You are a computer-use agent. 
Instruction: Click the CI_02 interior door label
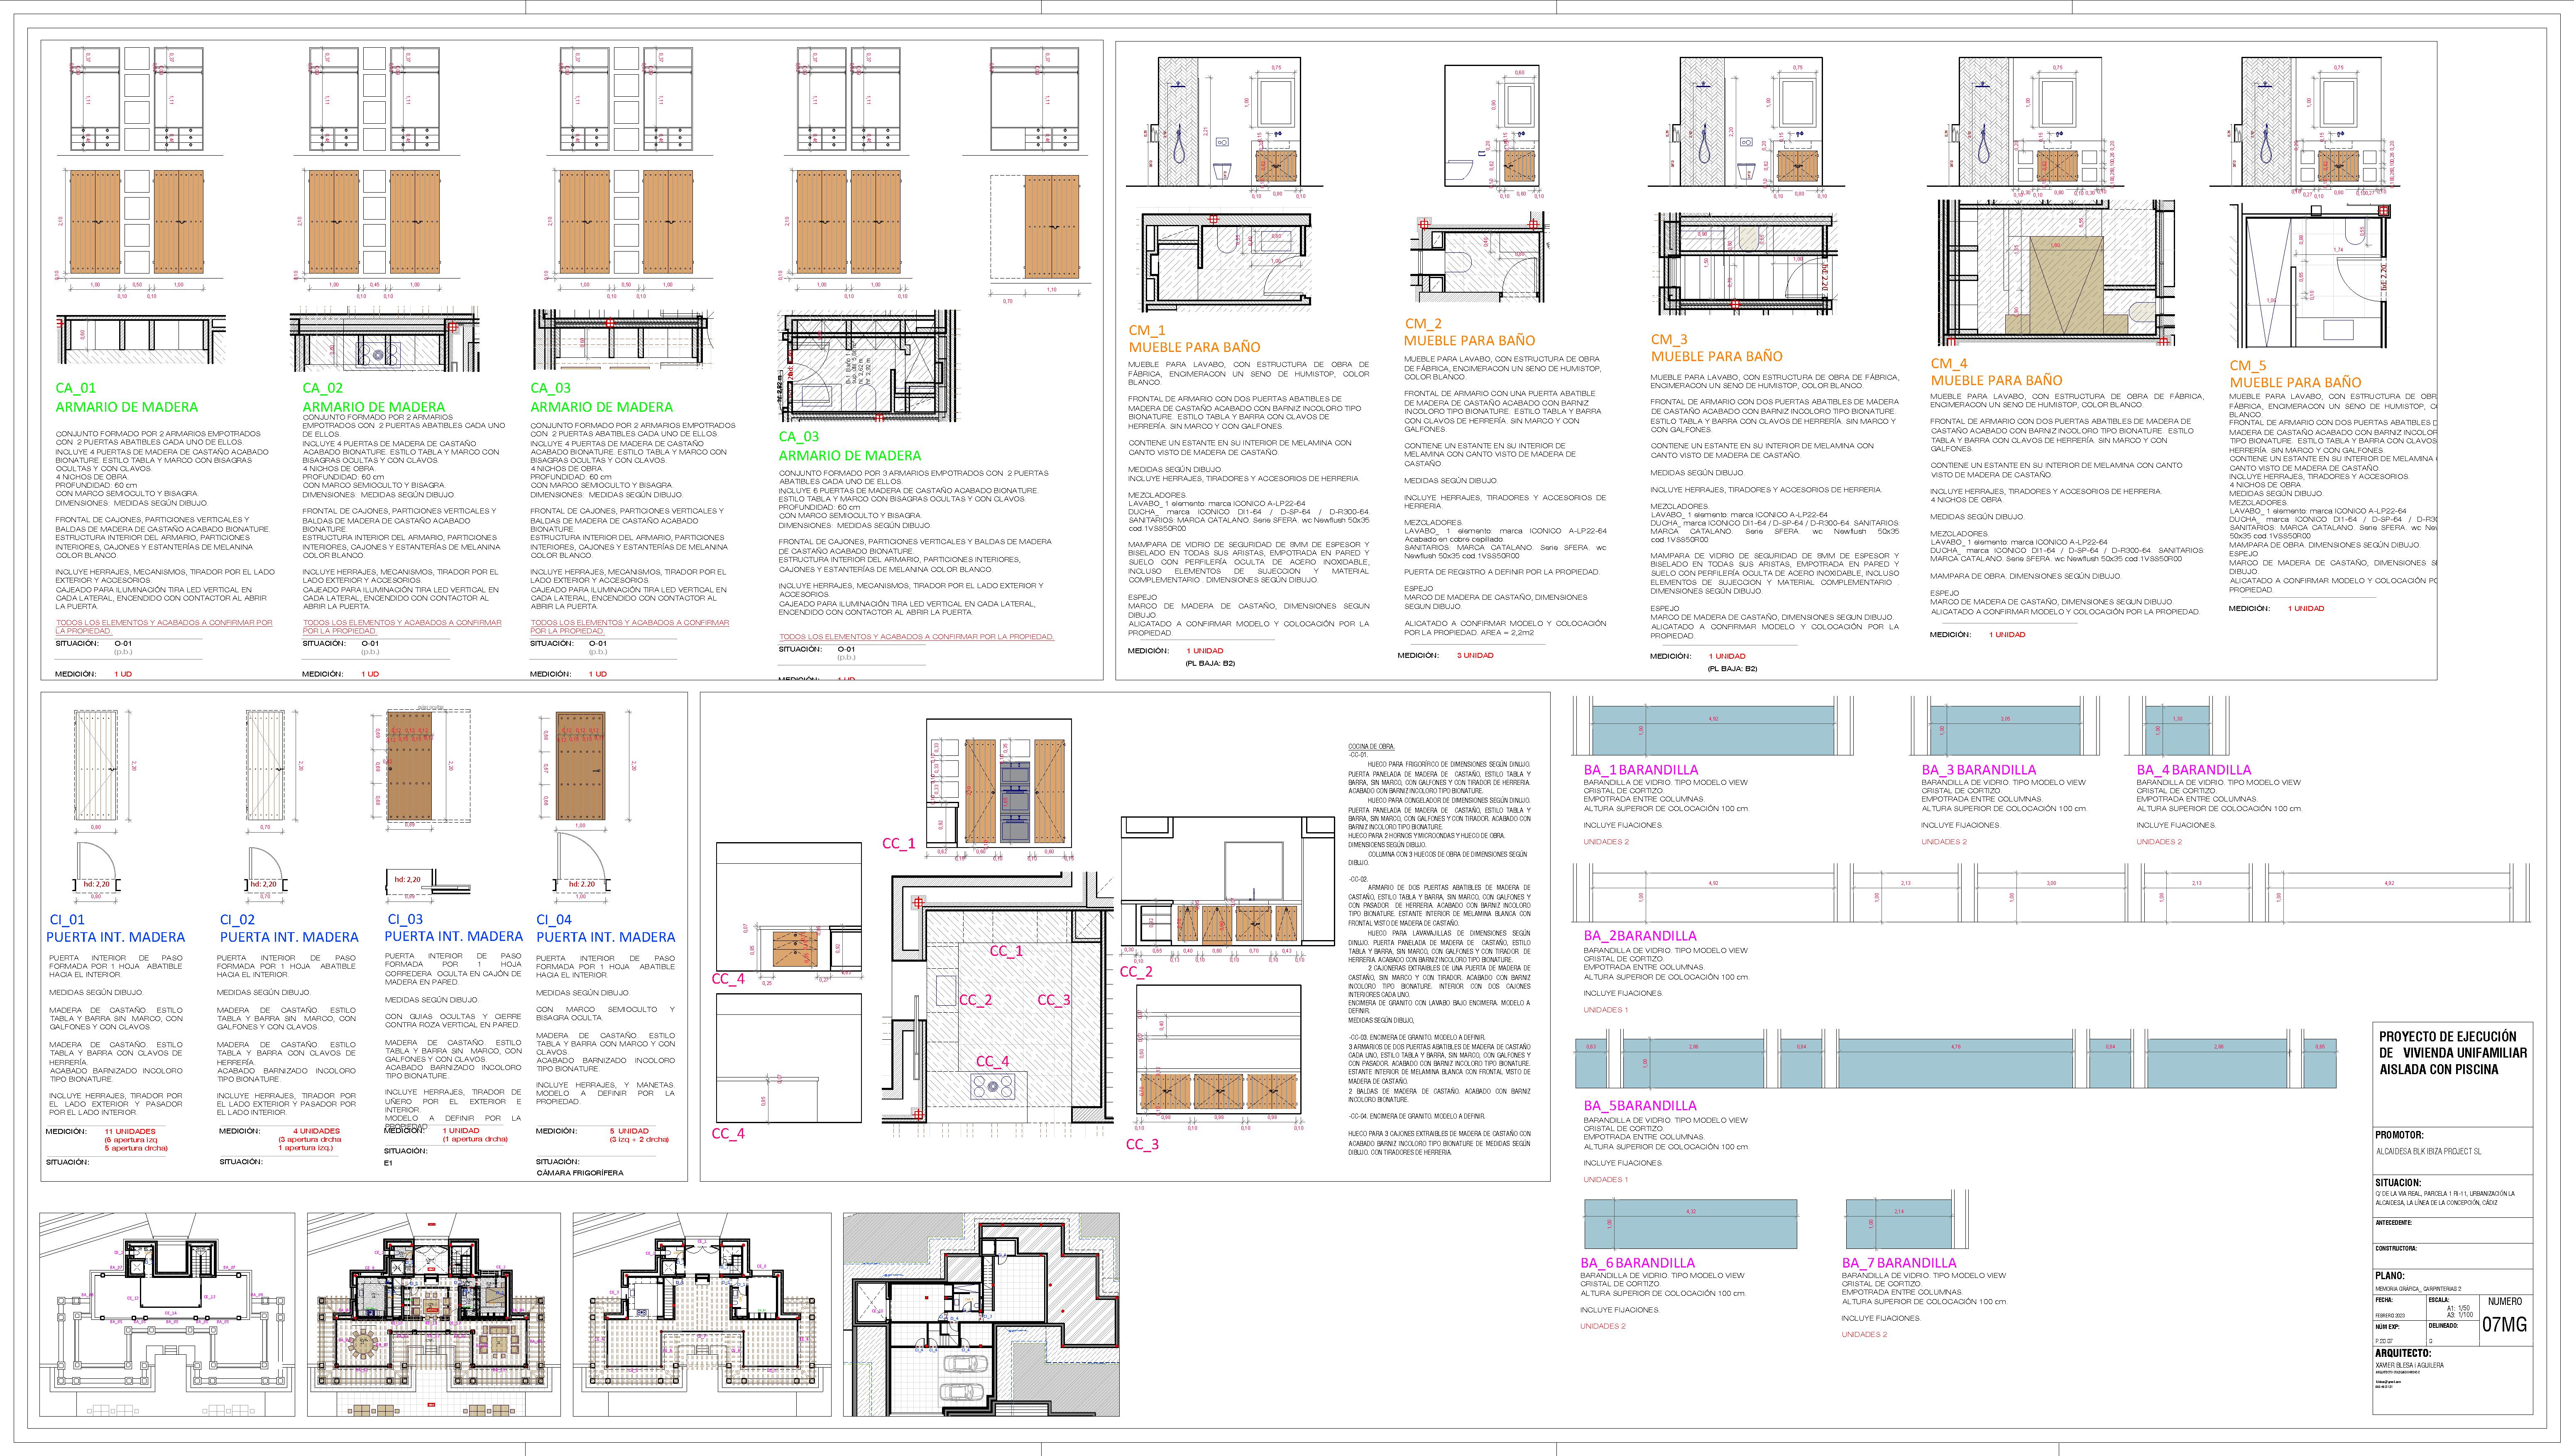[x=237, y=920]
